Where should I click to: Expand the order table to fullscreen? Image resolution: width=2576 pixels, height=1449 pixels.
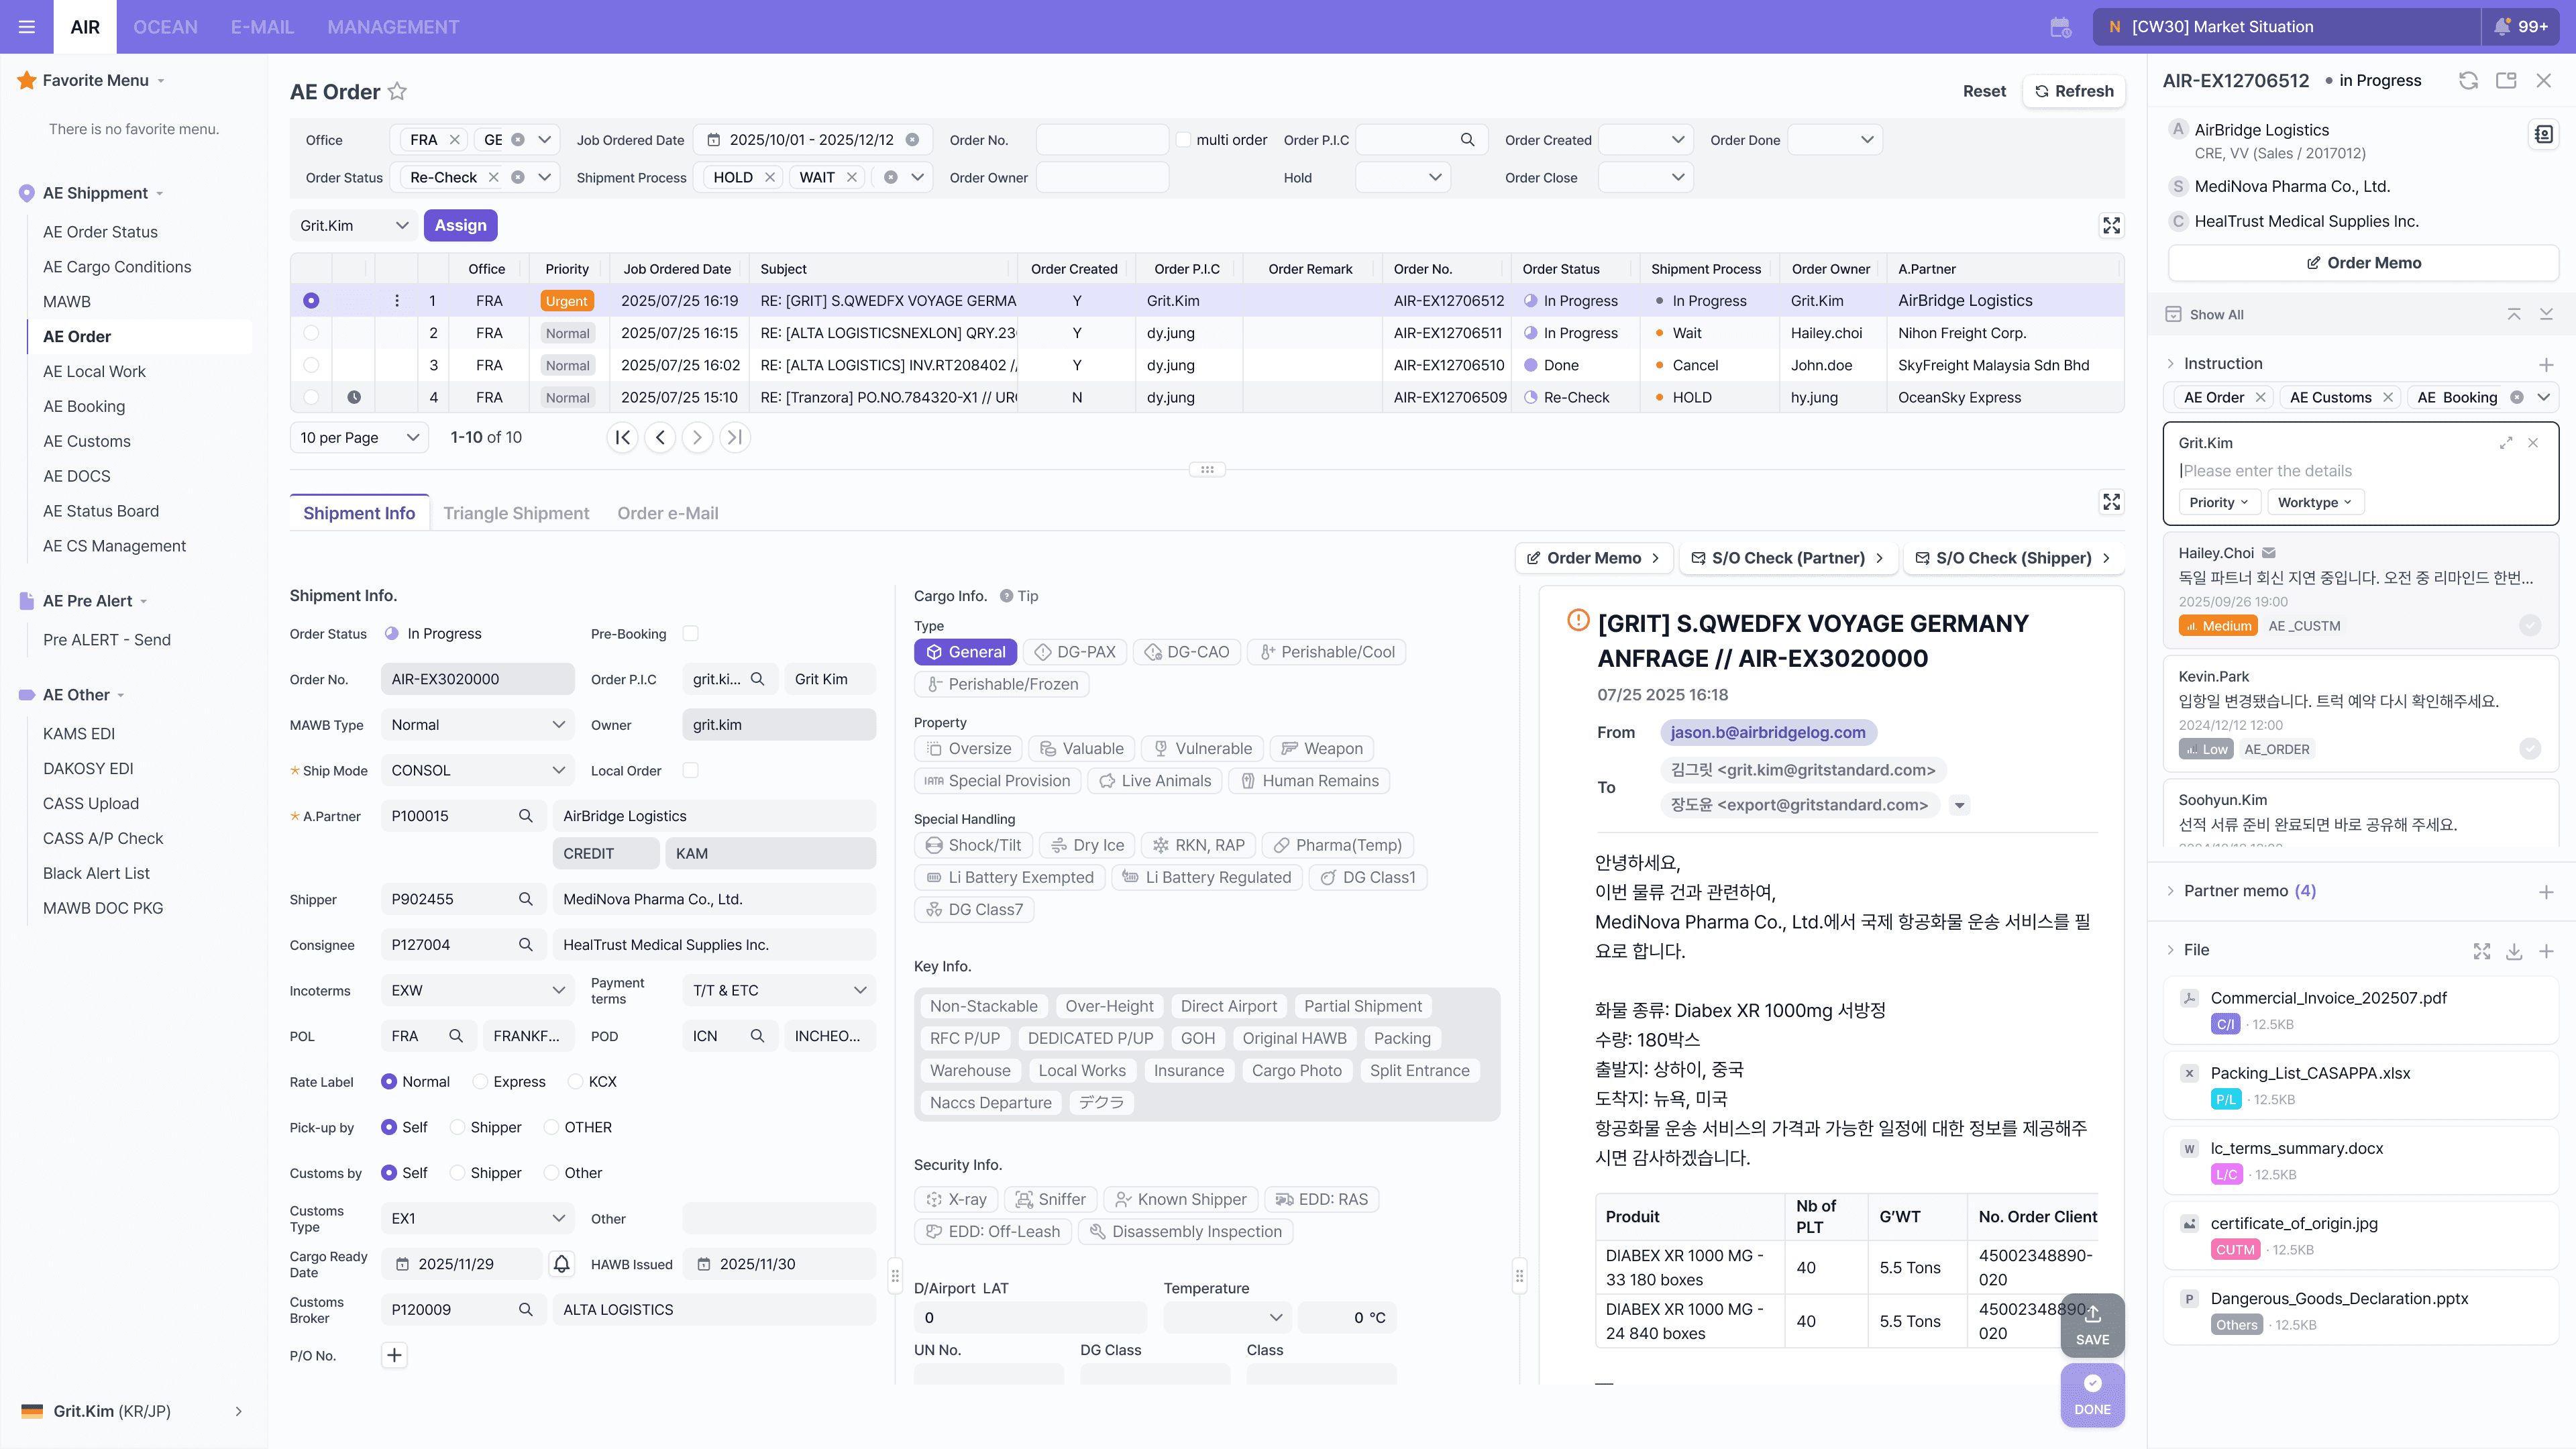pos(2111,226)
